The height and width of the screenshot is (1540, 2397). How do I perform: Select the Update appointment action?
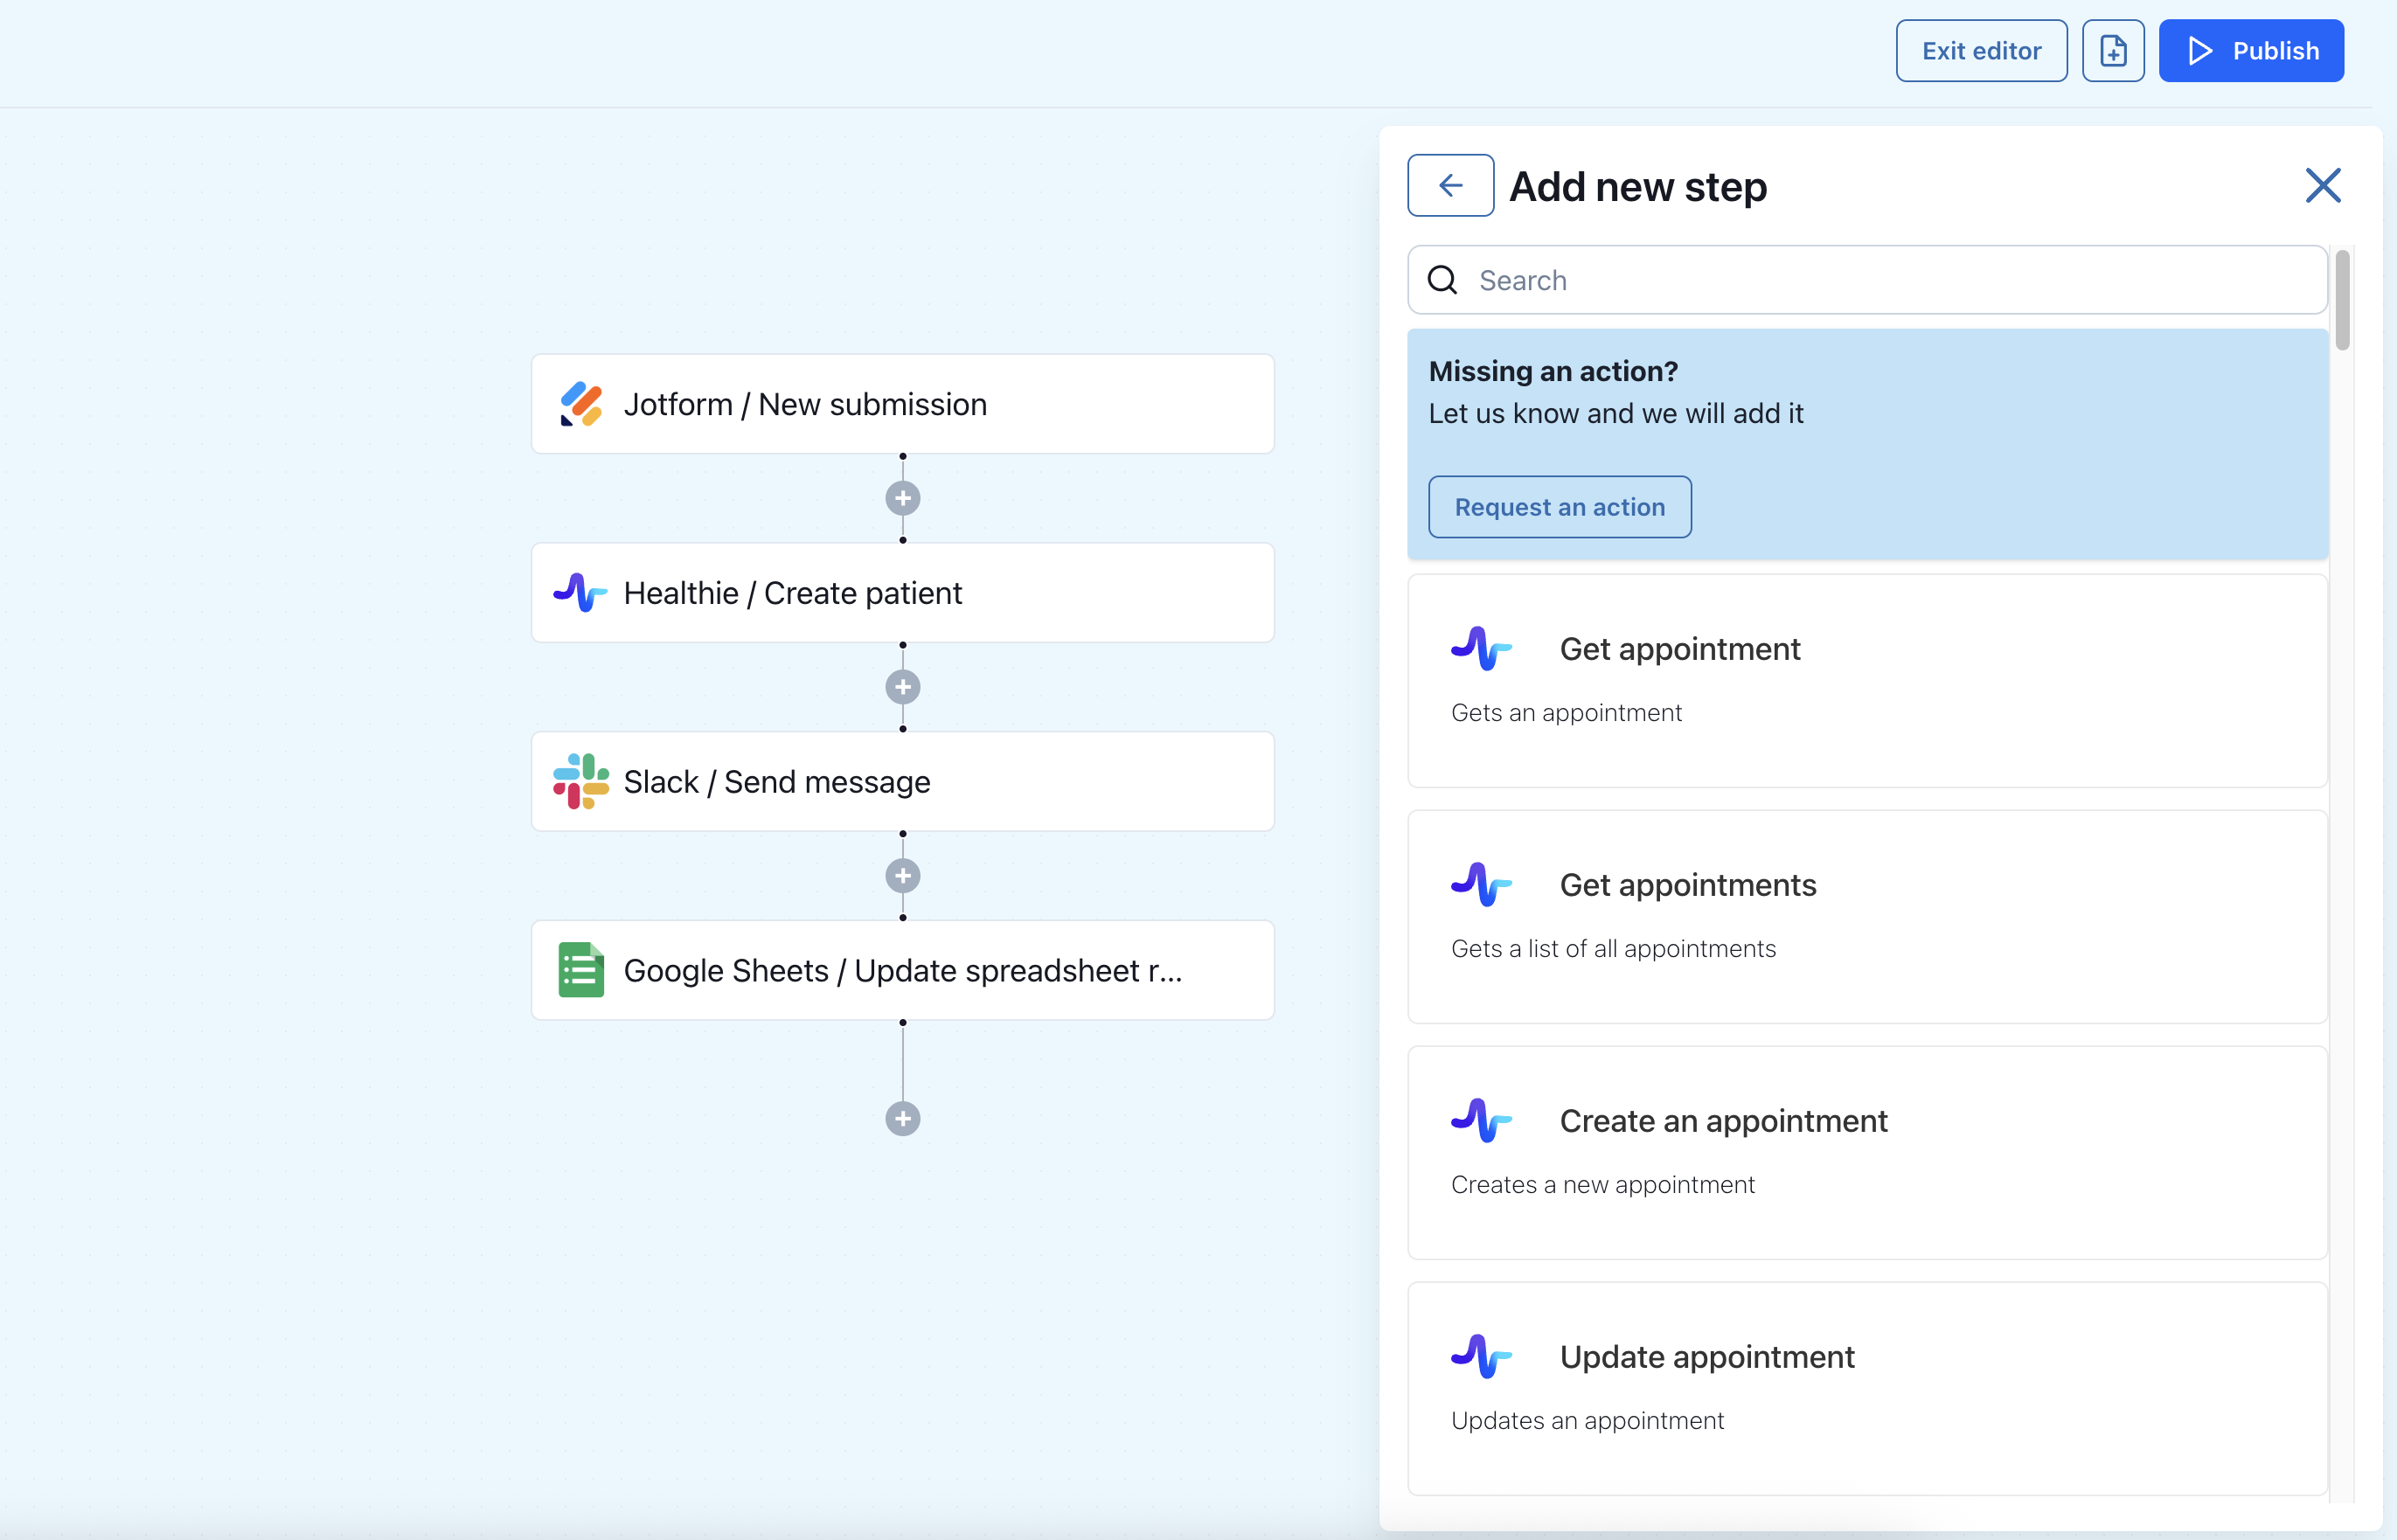coord(1867,1389)
